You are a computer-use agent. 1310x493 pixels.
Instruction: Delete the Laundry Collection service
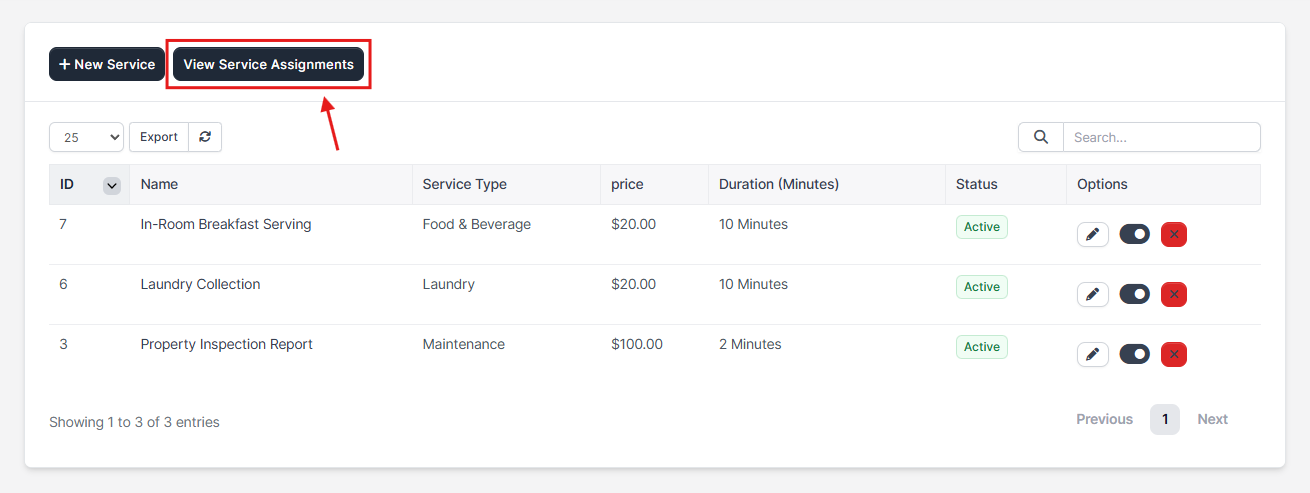point(1173,295)
